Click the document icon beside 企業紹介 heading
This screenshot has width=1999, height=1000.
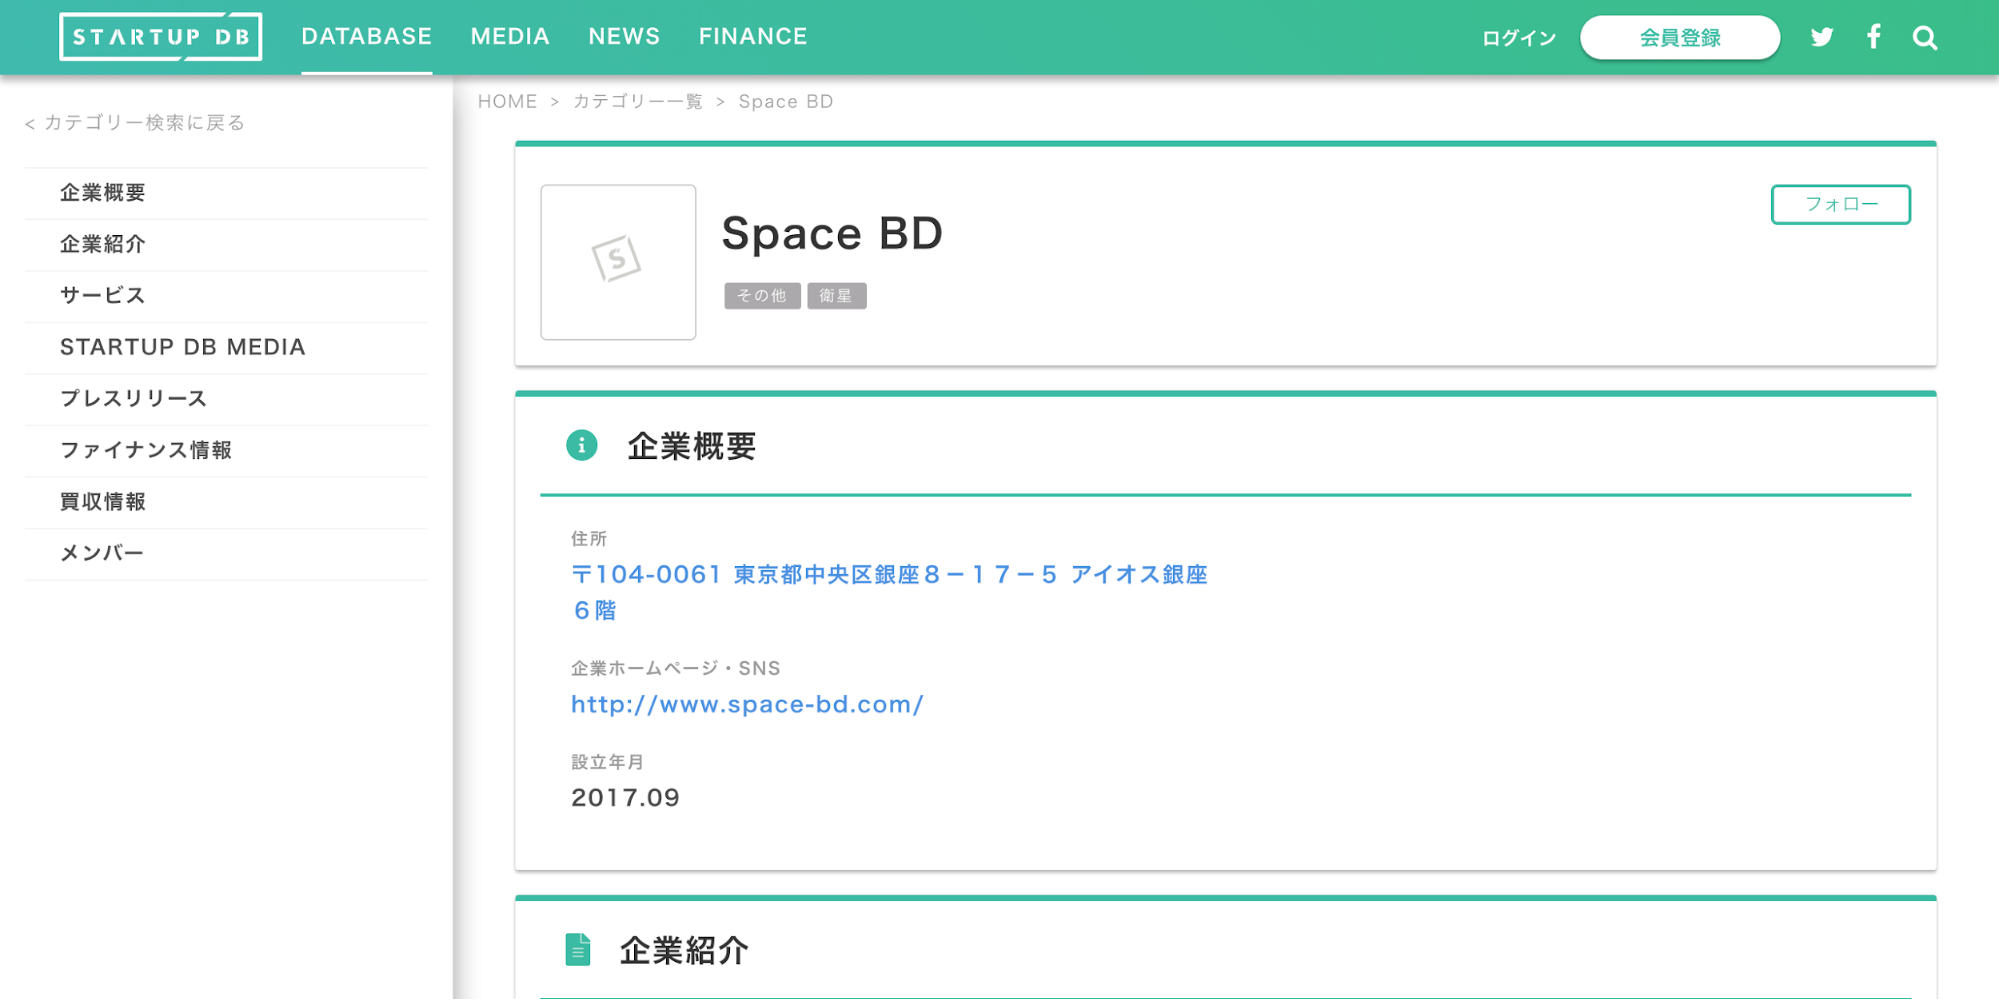tap(578, 950)
